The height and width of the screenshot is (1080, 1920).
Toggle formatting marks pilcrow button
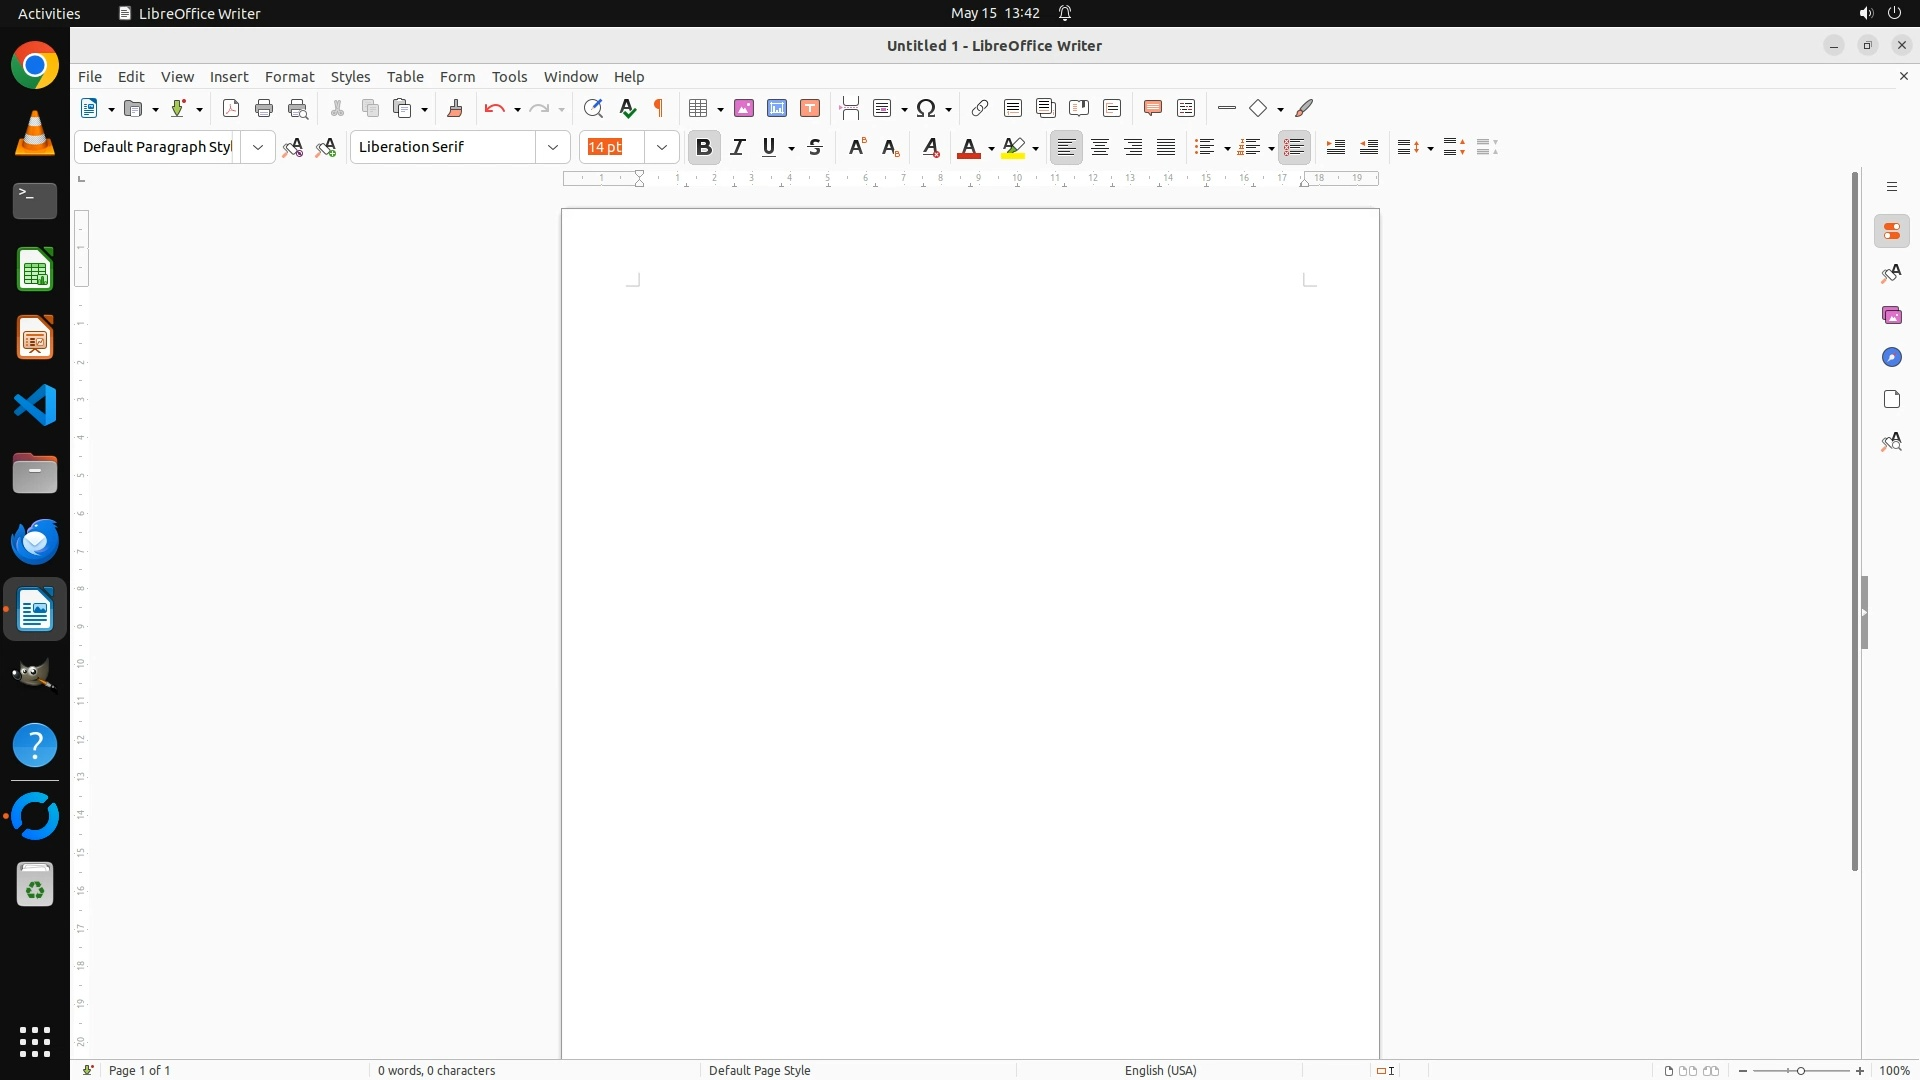click(x=659, y=108)
